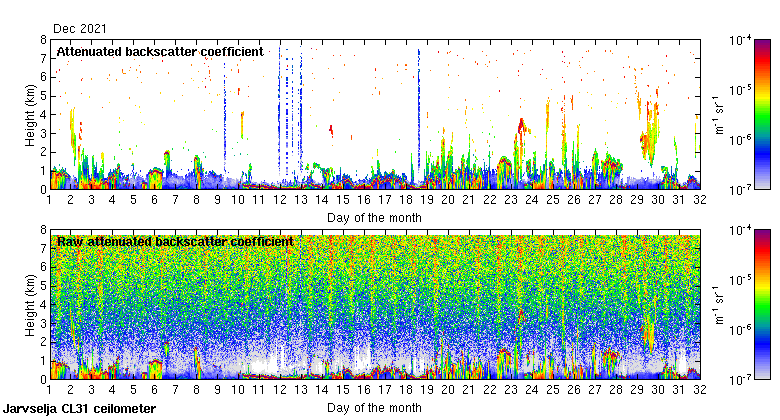780x420 pixels.
Task: Click day 16 tick label under lower plot
Action: (x=364, y=390)
